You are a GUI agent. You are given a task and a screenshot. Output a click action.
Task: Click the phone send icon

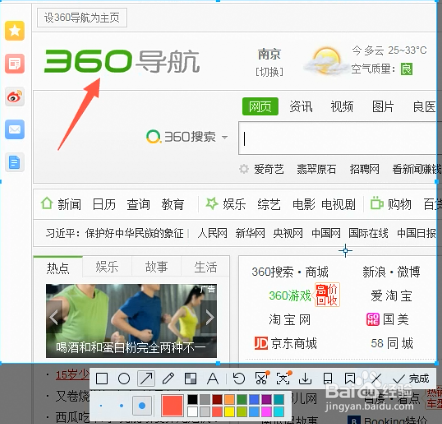(328, 379)
